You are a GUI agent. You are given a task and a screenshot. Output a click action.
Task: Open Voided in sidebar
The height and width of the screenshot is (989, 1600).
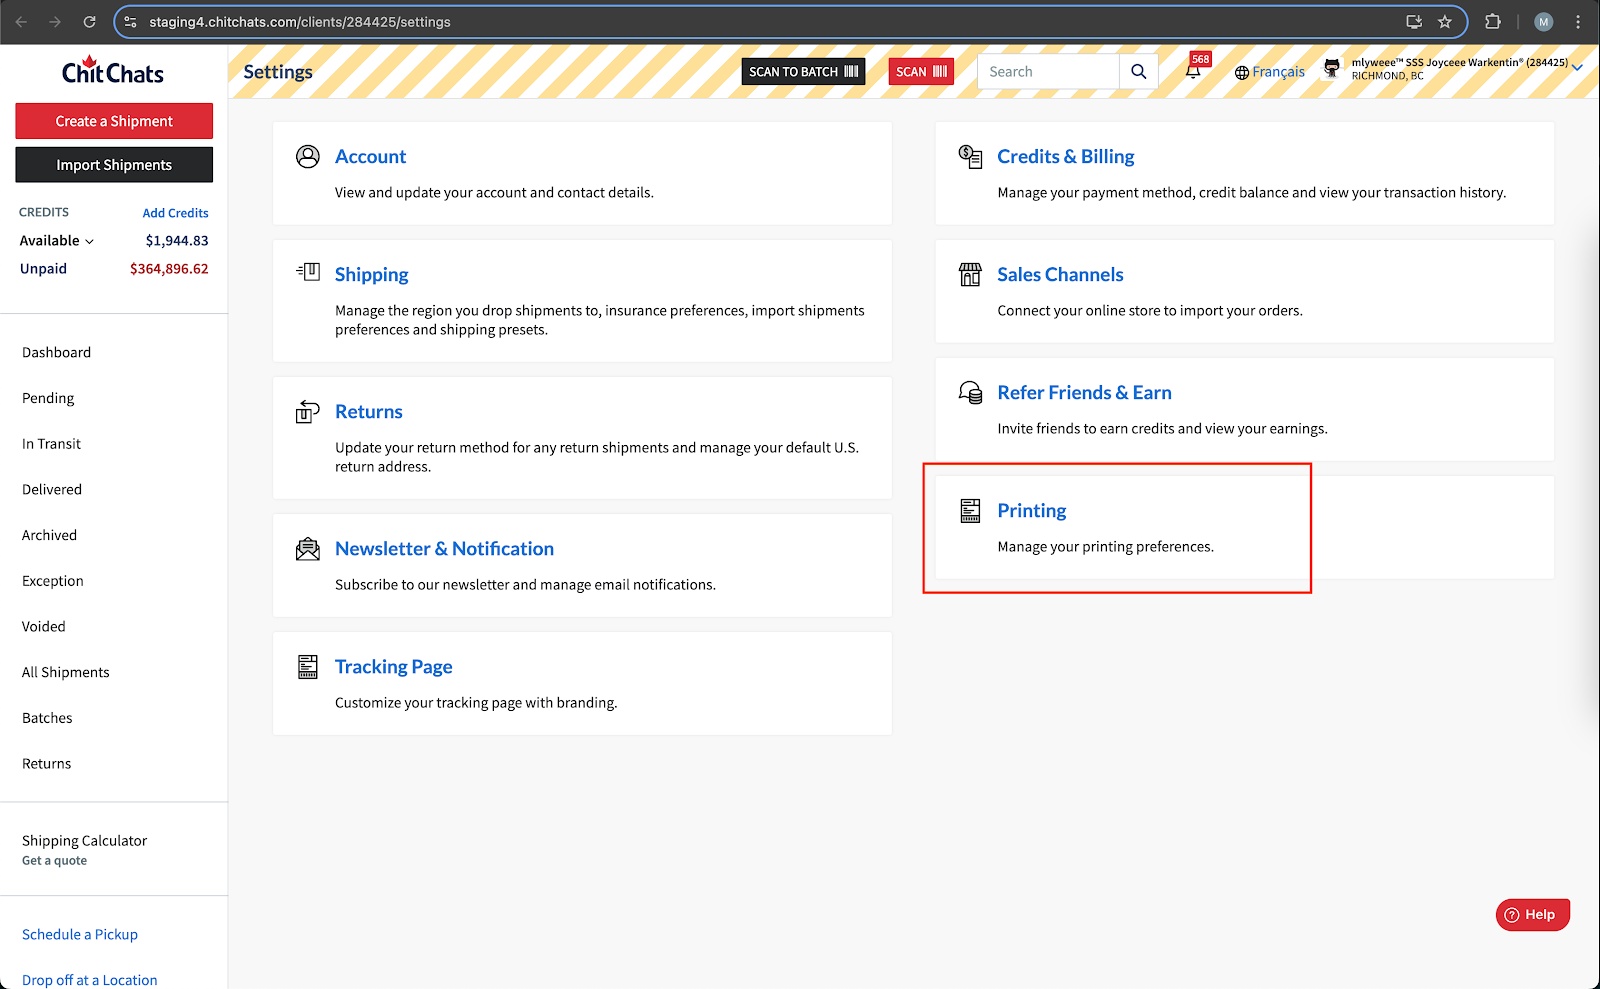tap(44, 626)
